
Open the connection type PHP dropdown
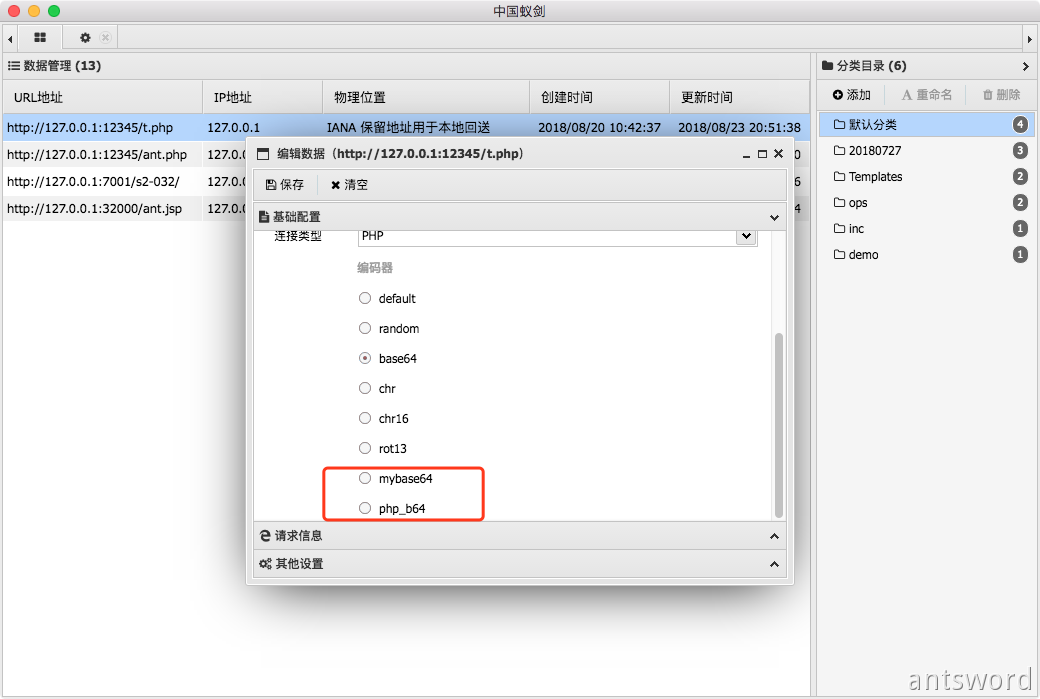tap(745, 237)
